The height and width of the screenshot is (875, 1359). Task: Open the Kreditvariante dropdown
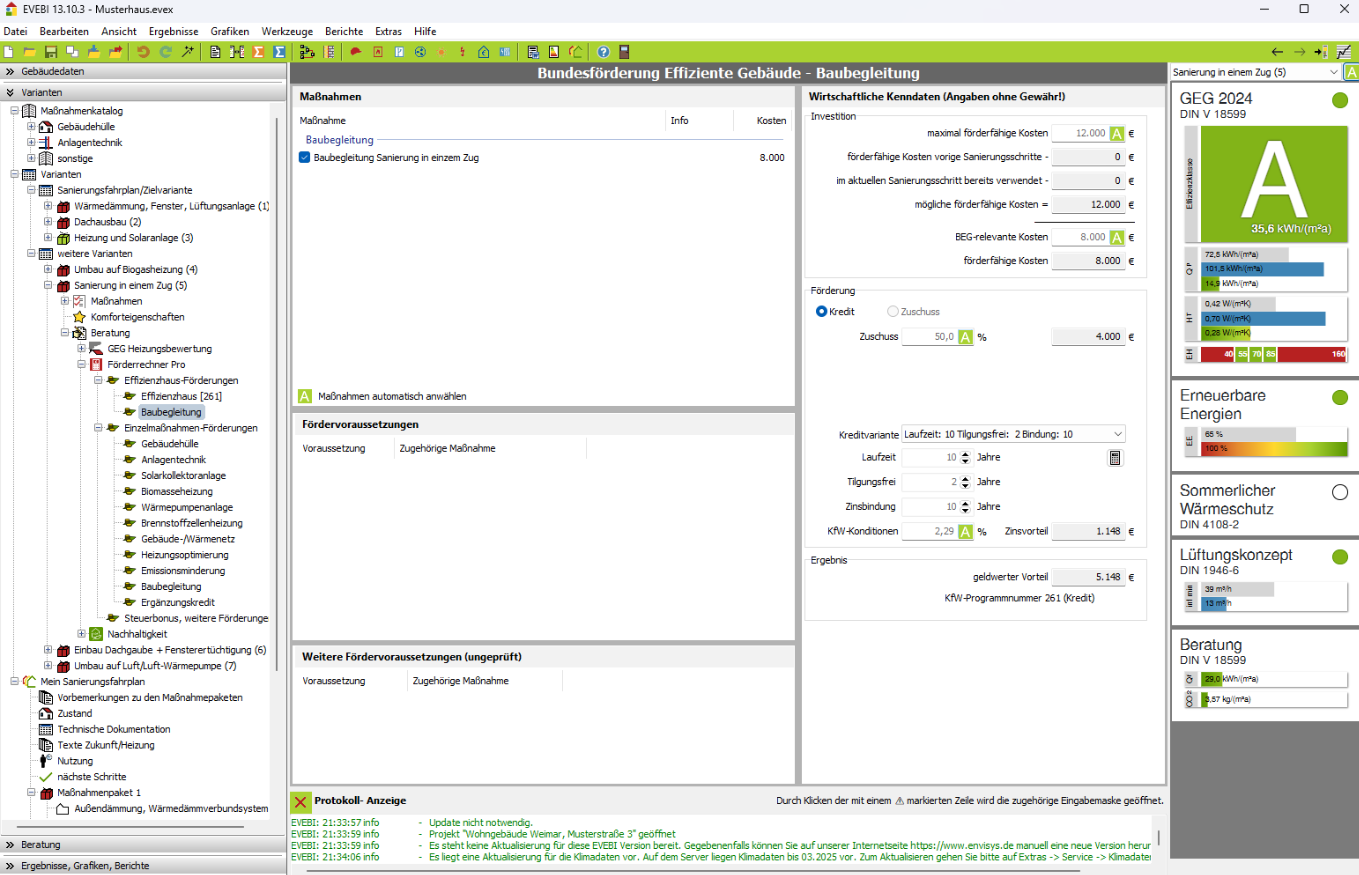pos(1117,434)
